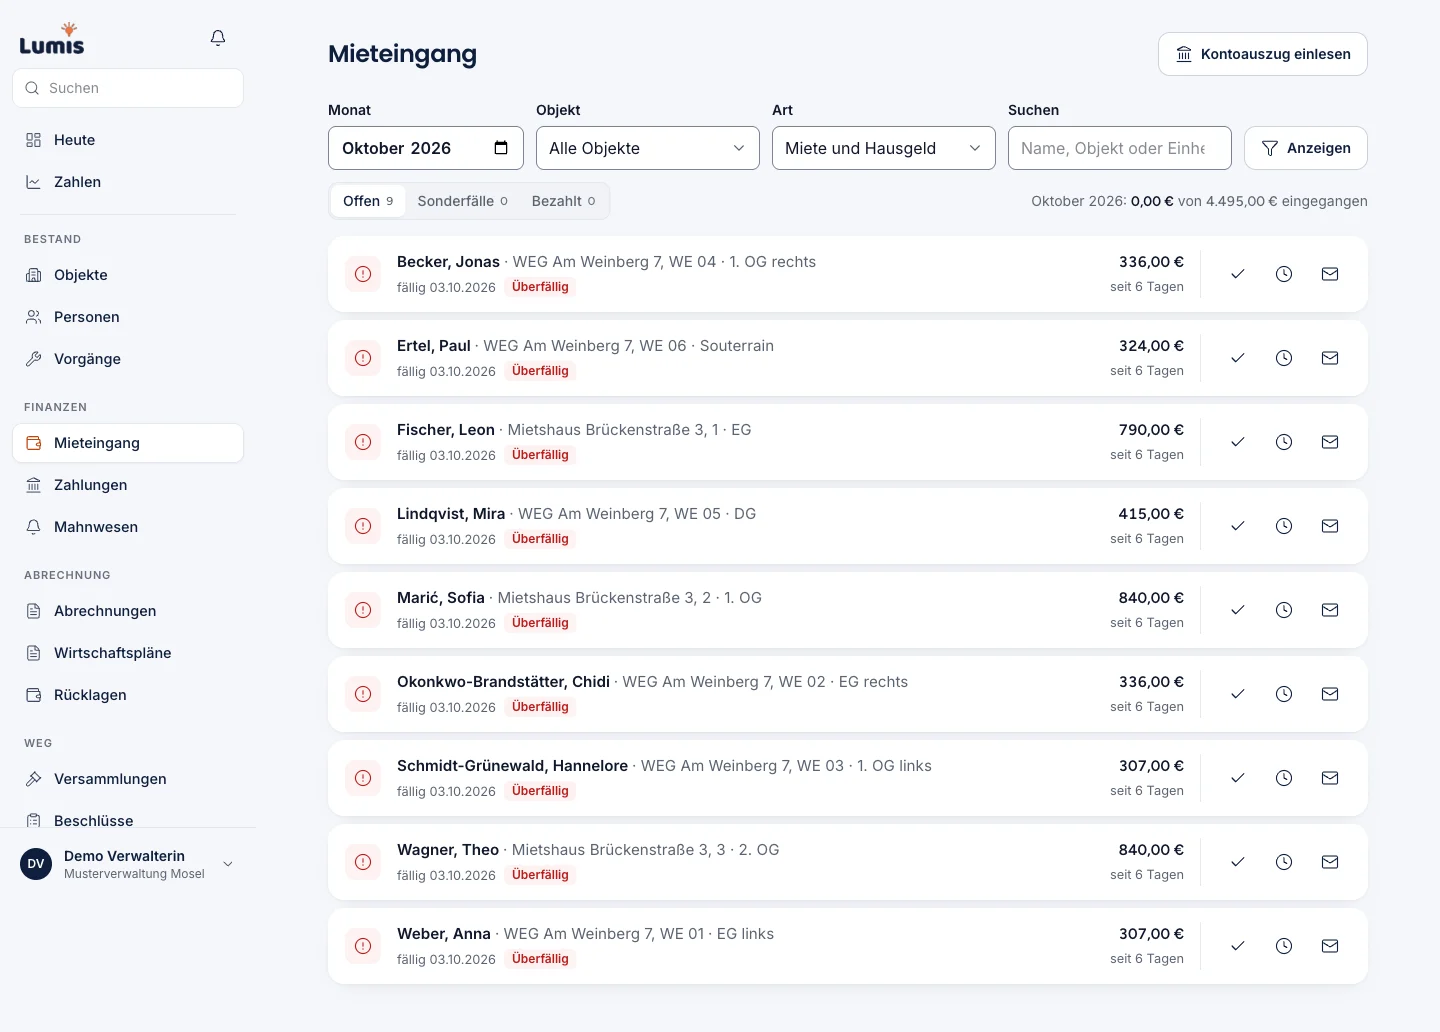The width and height of the screenshot is (1440, 1032).
Task: Open Heute in the sidebar
Action: [128, 140]
